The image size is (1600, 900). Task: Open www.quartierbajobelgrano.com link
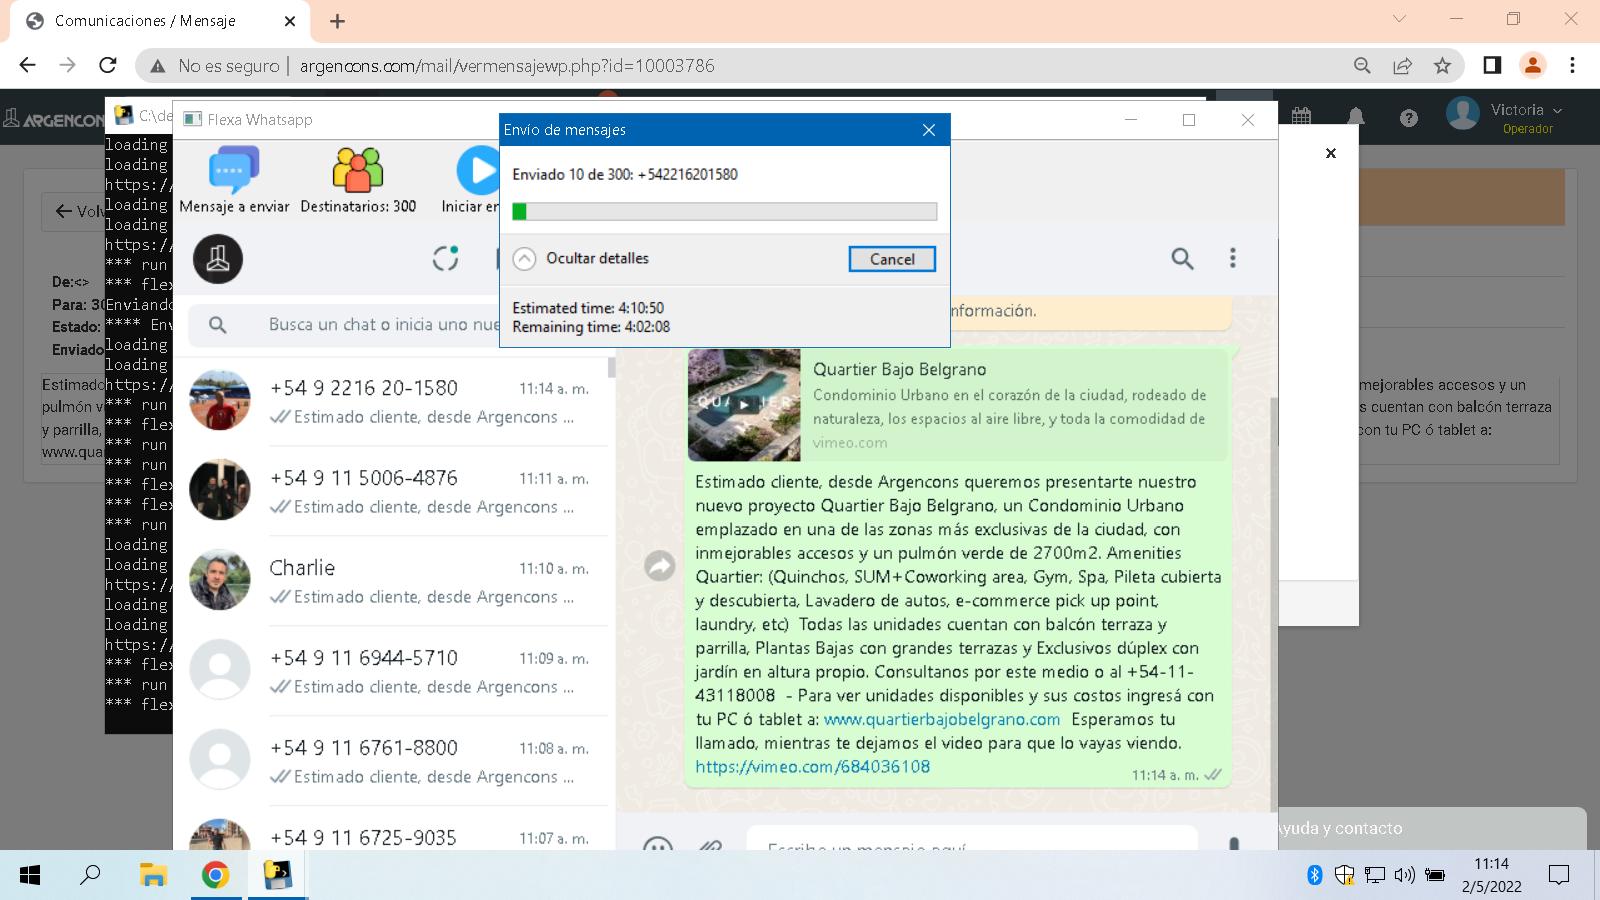942,719
